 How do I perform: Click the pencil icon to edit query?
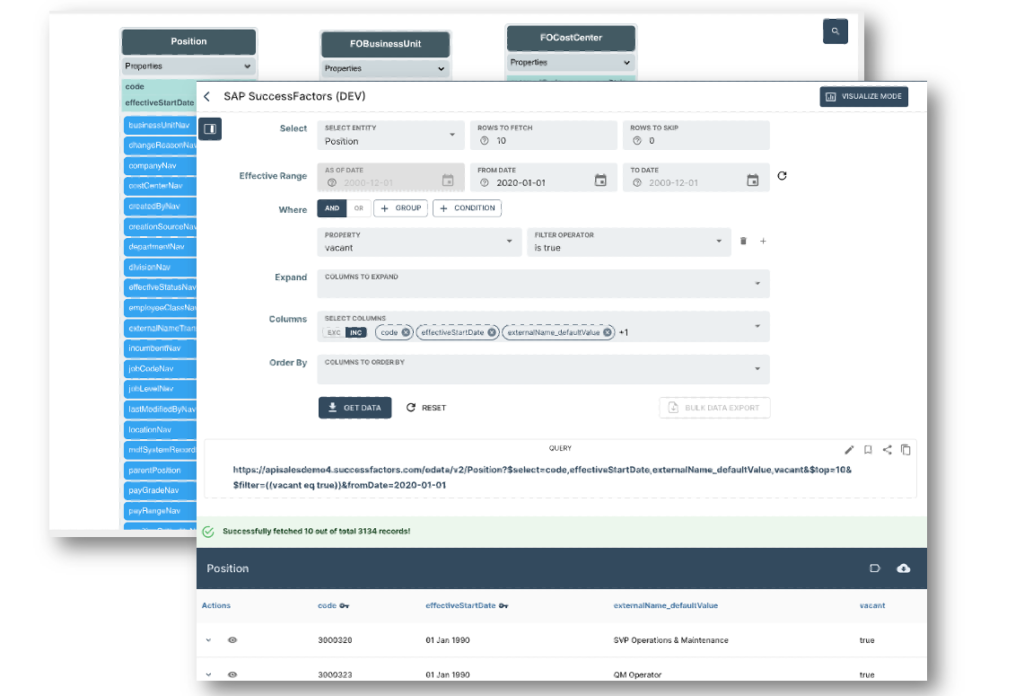coord(849,450)
